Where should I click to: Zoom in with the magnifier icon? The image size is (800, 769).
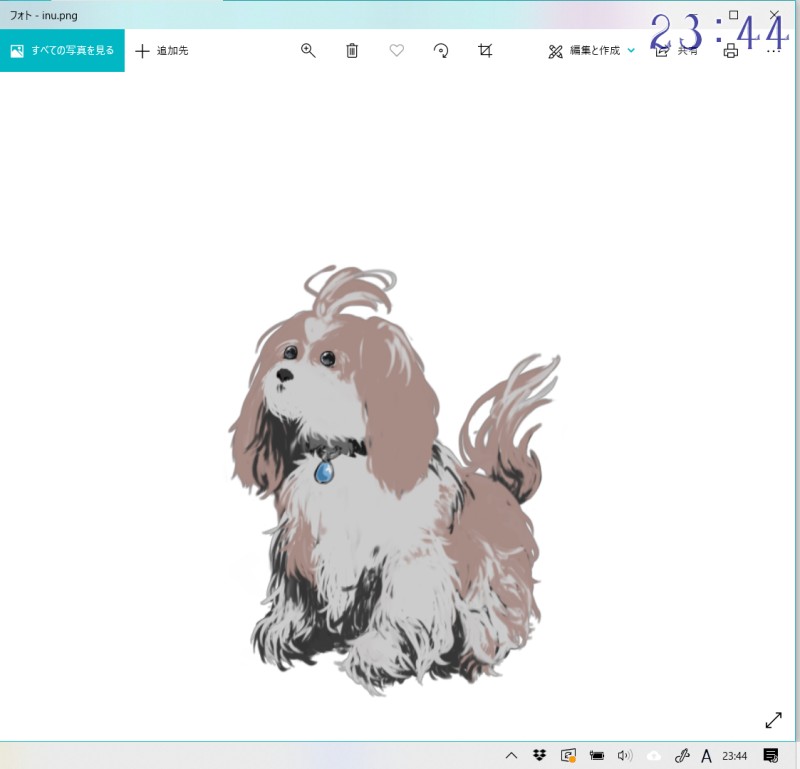(308, 51)
